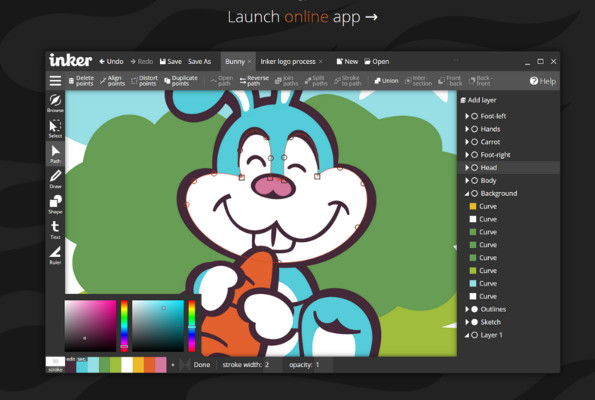Click Join paths
This screenshot has height=400, width=595.
(286, 81)
